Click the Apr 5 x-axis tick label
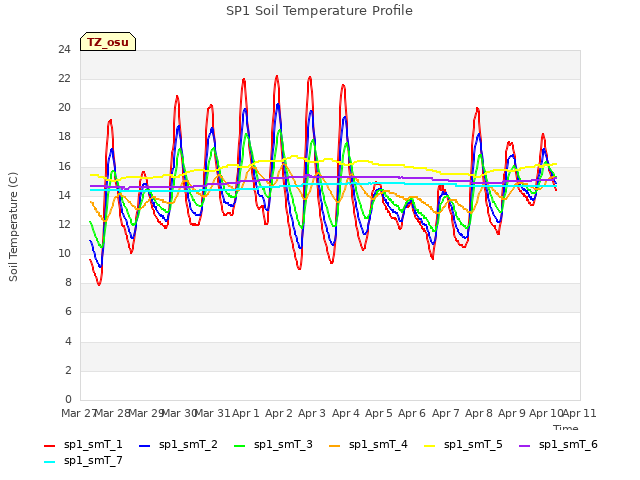Screen dimensions: 640x480 coord(379,413)
